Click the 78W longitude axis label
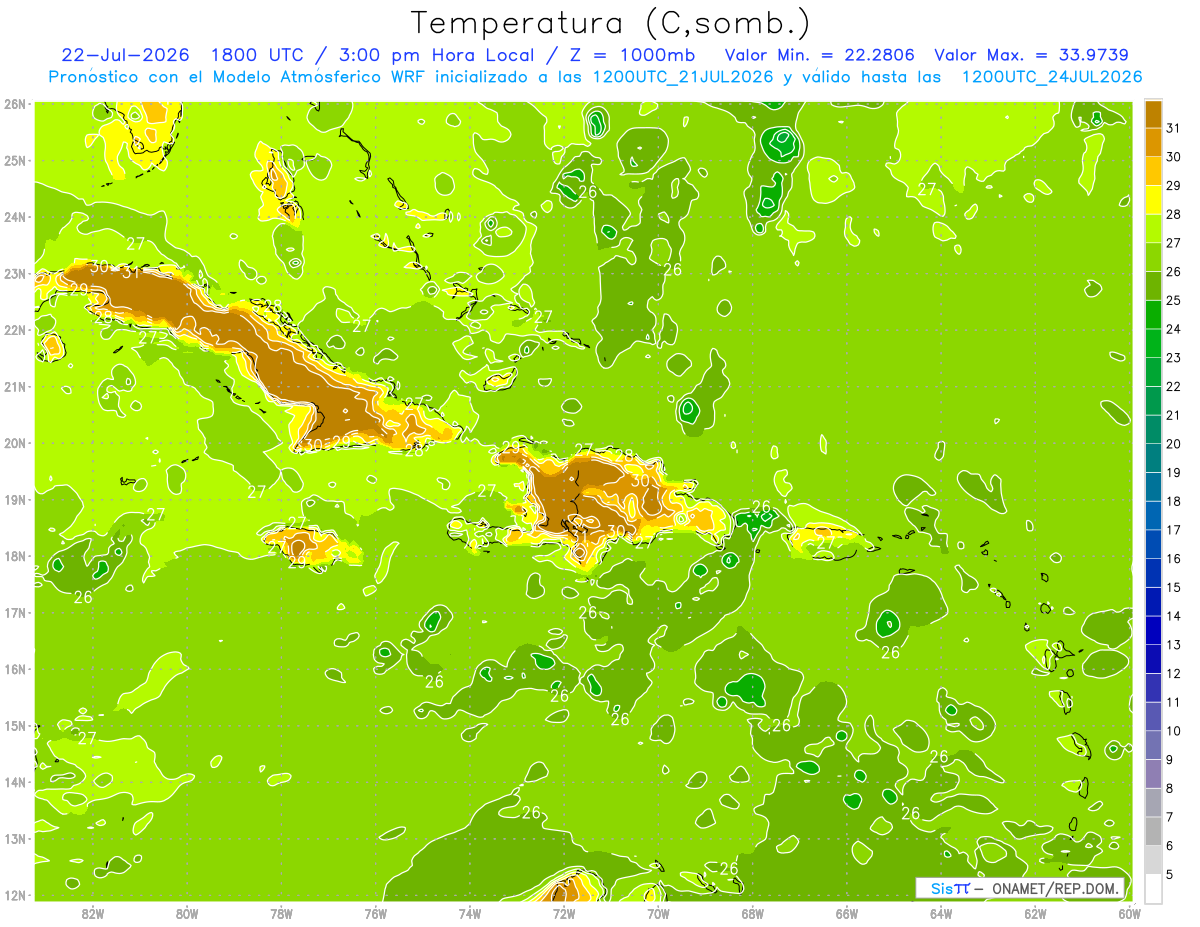The image size is (1200, 927). [281, 913]
